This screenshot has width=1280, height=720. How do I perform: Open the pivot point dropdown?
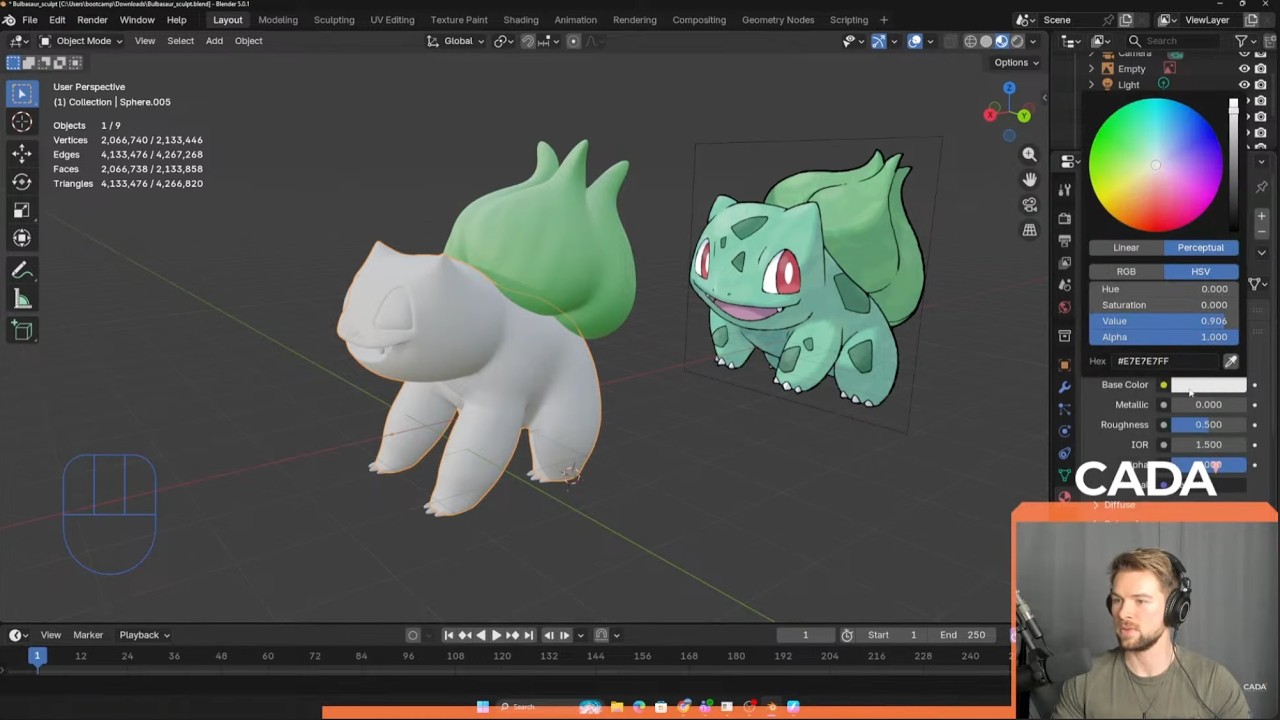point(503,41)
